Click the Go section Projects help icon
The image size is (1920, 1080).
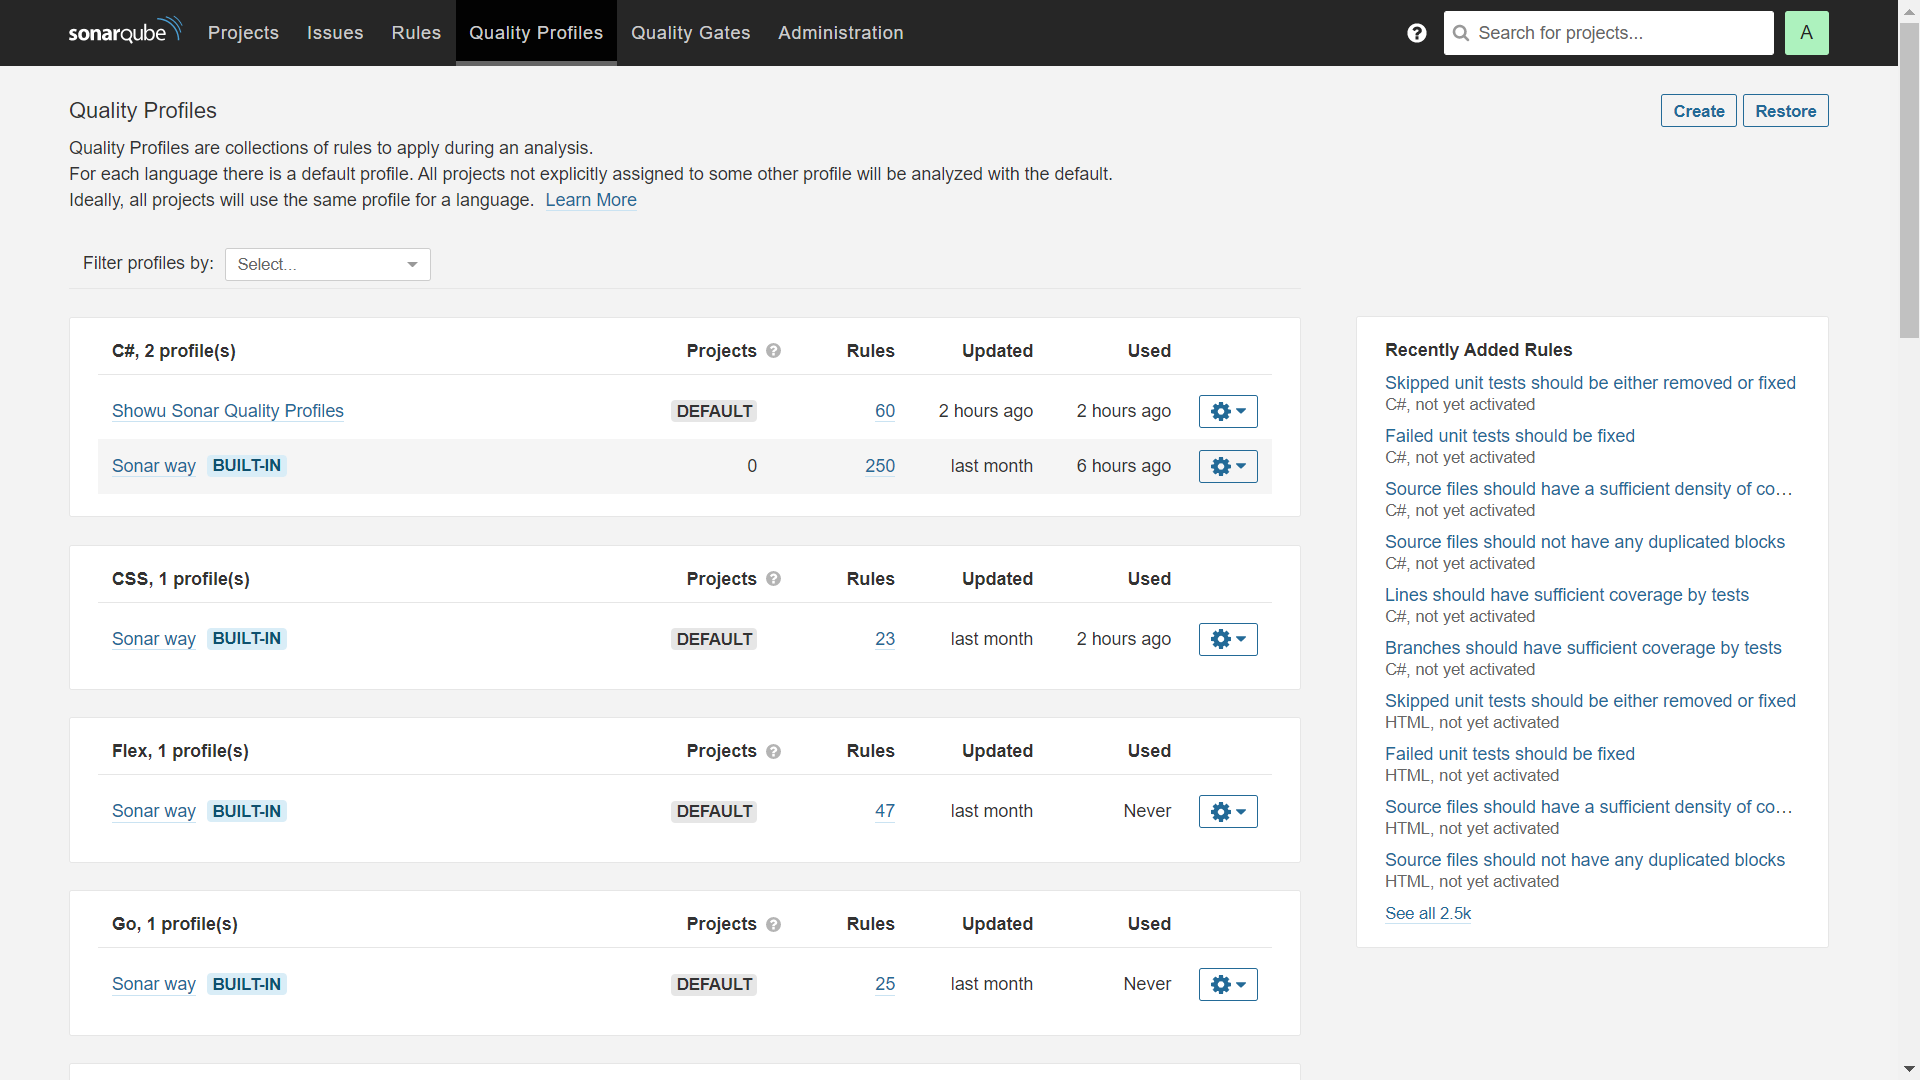point(775,925)
